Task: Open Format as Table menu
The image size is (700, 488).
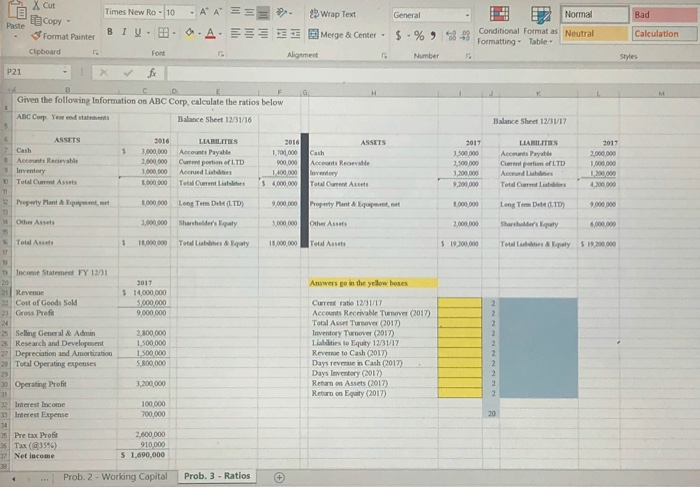Action: pyautogui.click(x=540, y=25)
